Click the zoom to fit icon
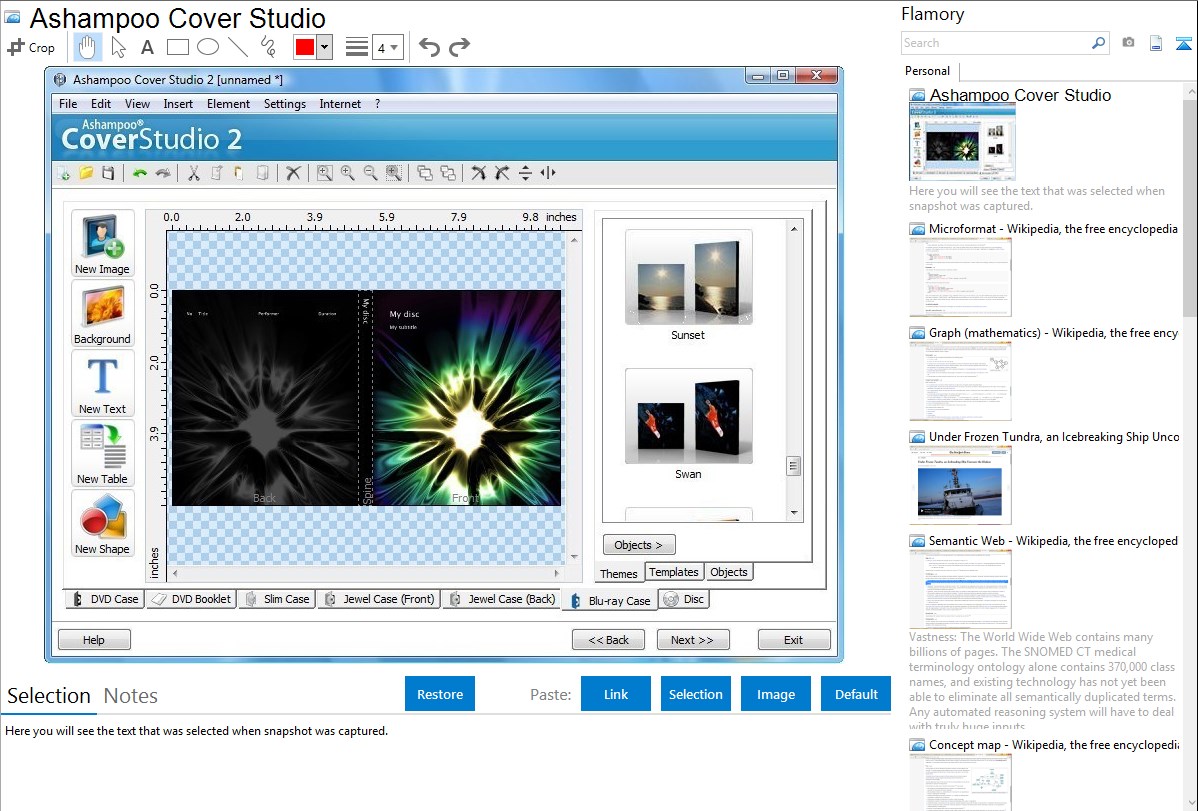Viewport: 1198px width, 811px height. point(325,174)
